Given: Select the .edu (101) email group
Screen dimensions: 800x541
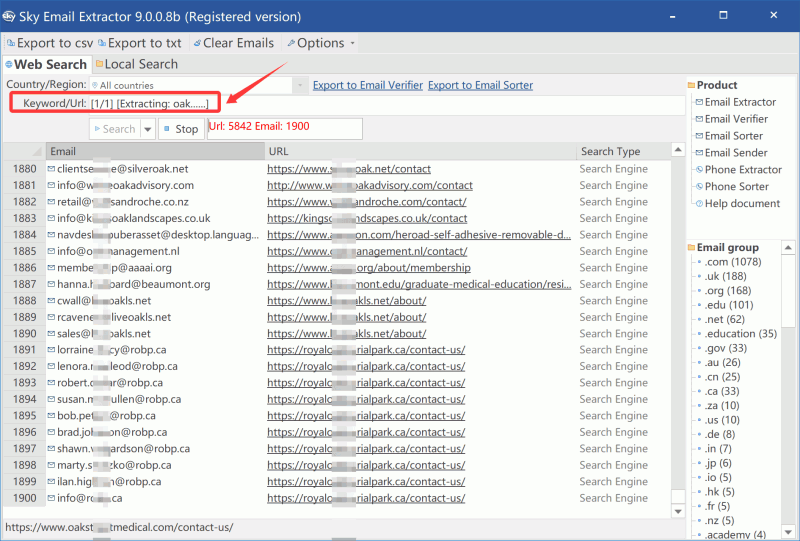Looking at the screenshot, I should (729, 305).
